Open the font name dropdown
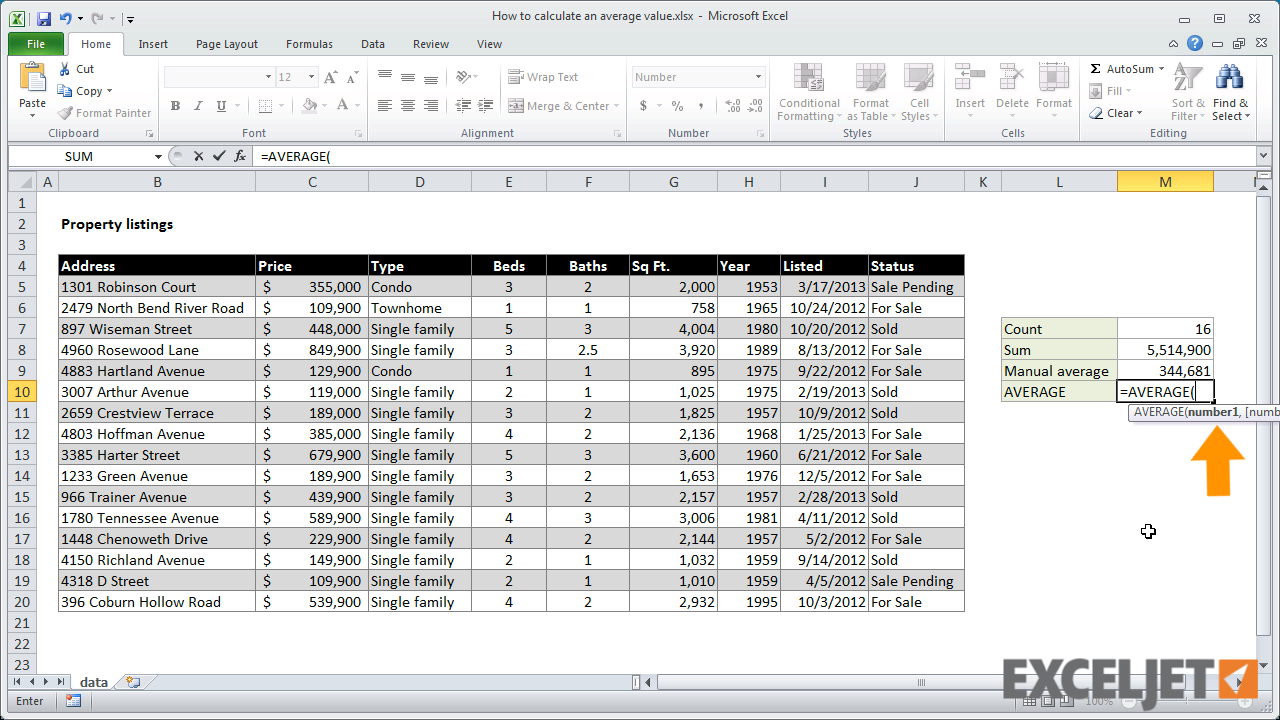Image resolution: width=1280 pixels, height=720 pixels. tap(268, 77)
